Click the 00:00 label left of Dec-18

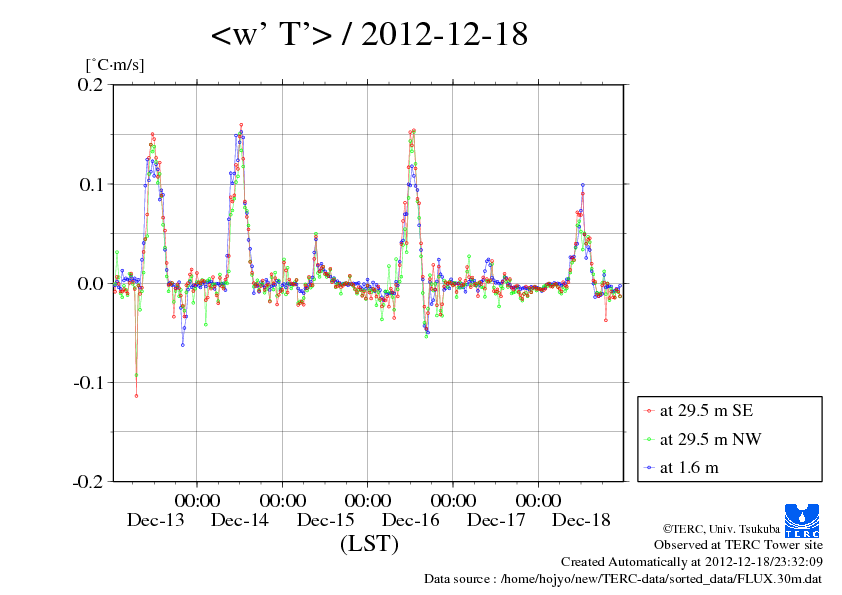click(539, 500)
